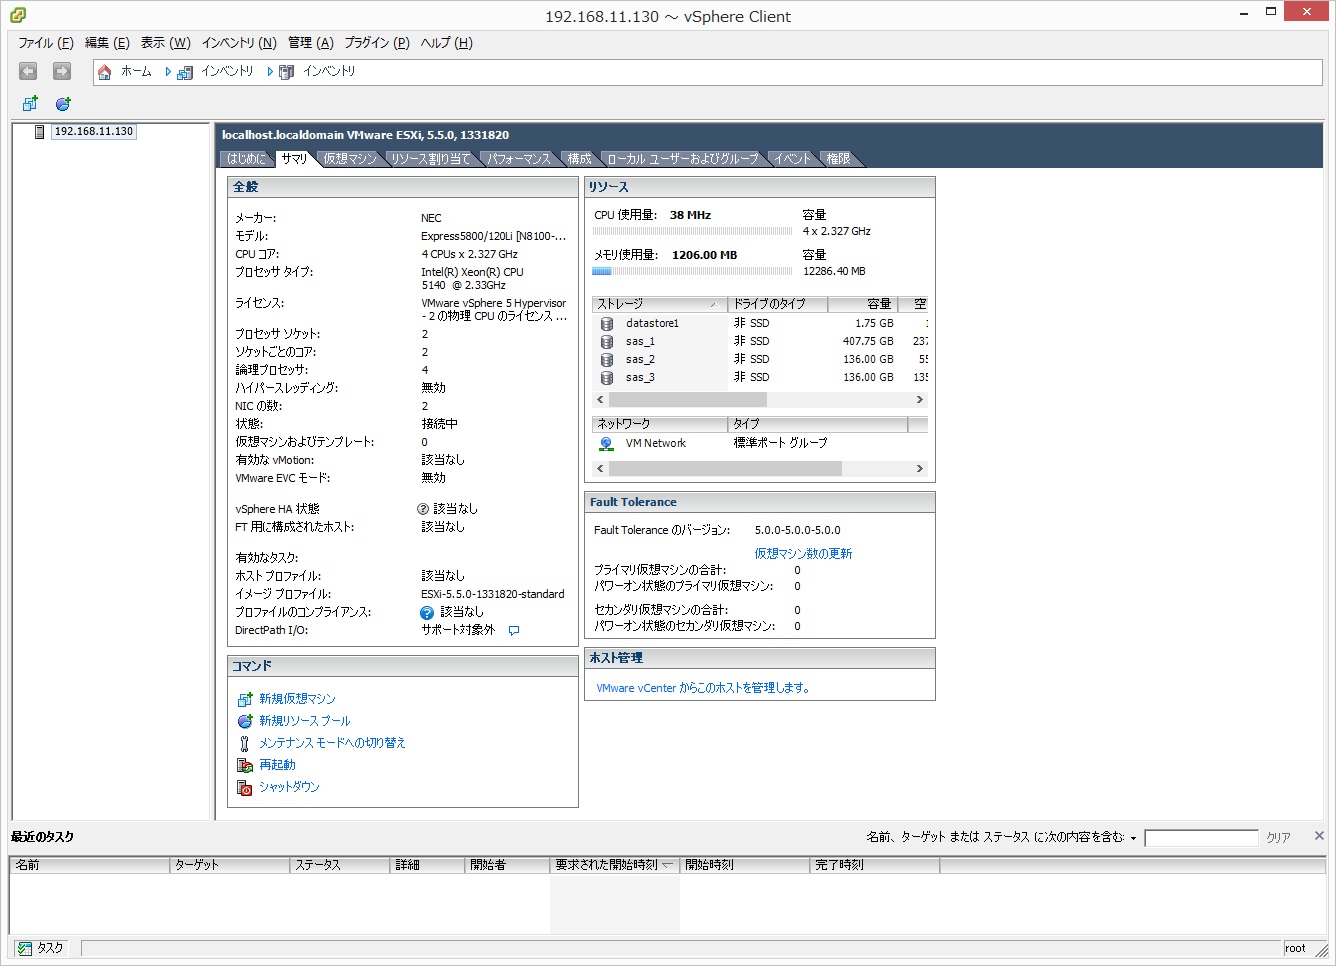
Task: Click the プロファイルのコンプライアンス status icon
Action: point(427,612)
